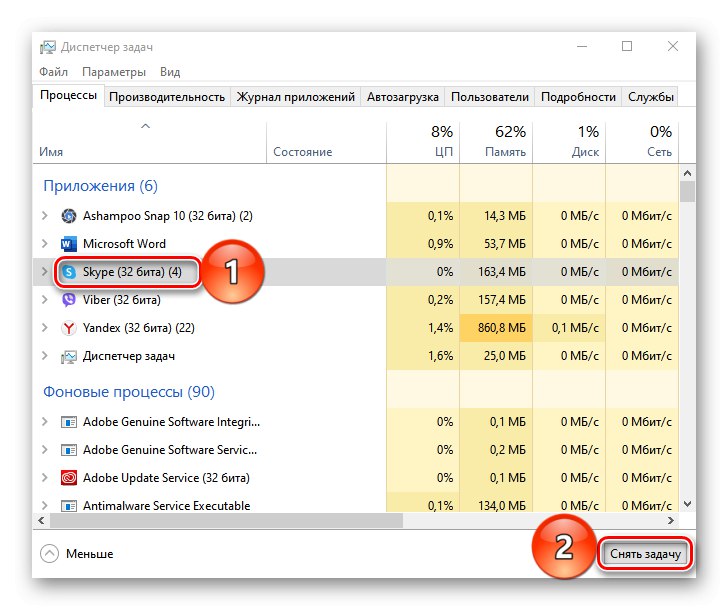Click the Приложения (6) group heading
This screenshot has width=728, height=610.
point(100,186)
